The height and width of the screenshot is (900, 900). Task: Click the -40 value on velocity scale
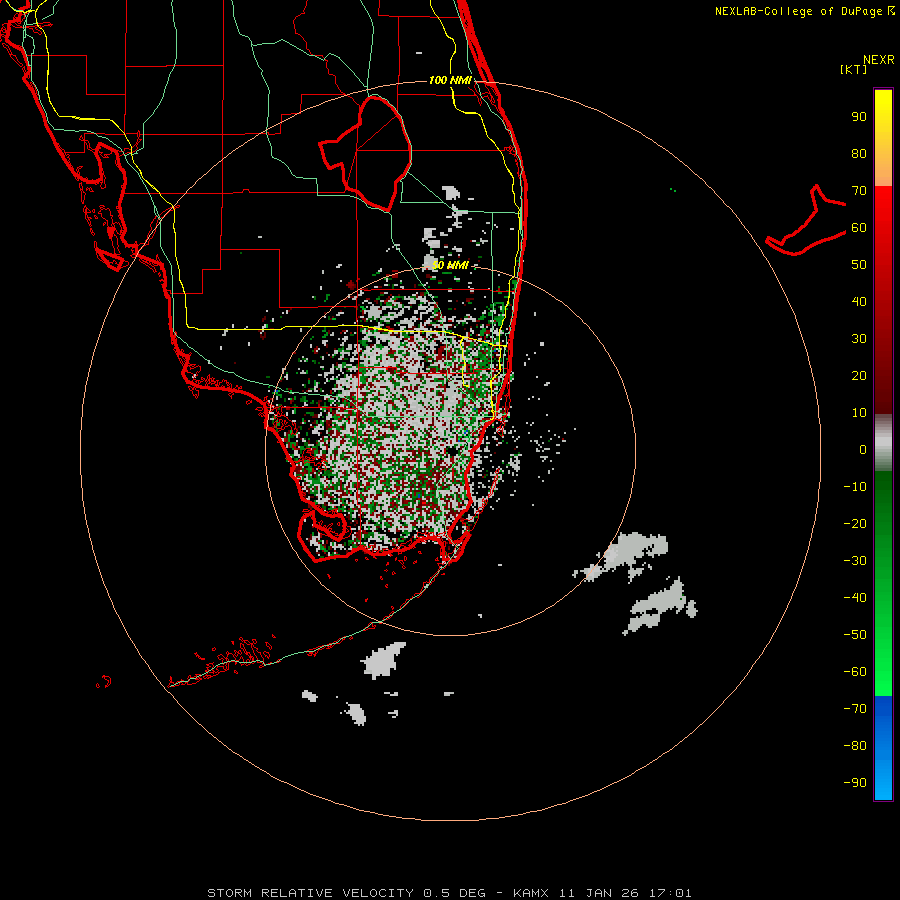pyautogui.click(x=855, y=598)
